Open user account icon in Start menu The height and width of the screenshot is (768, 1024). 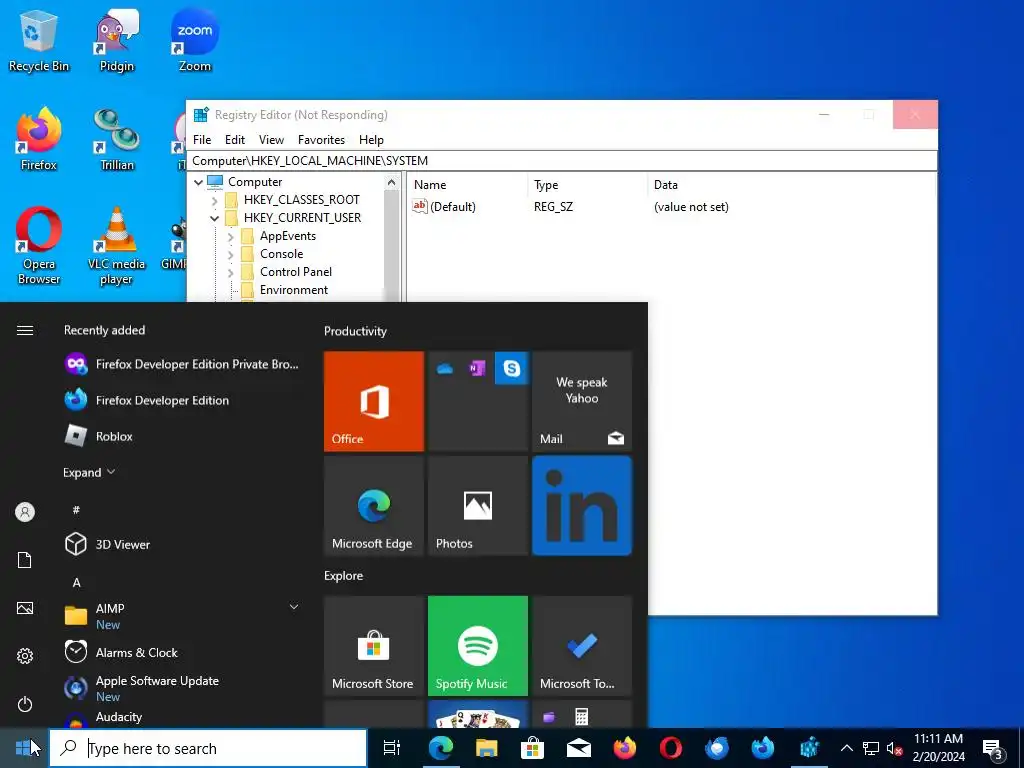(25, 512)
